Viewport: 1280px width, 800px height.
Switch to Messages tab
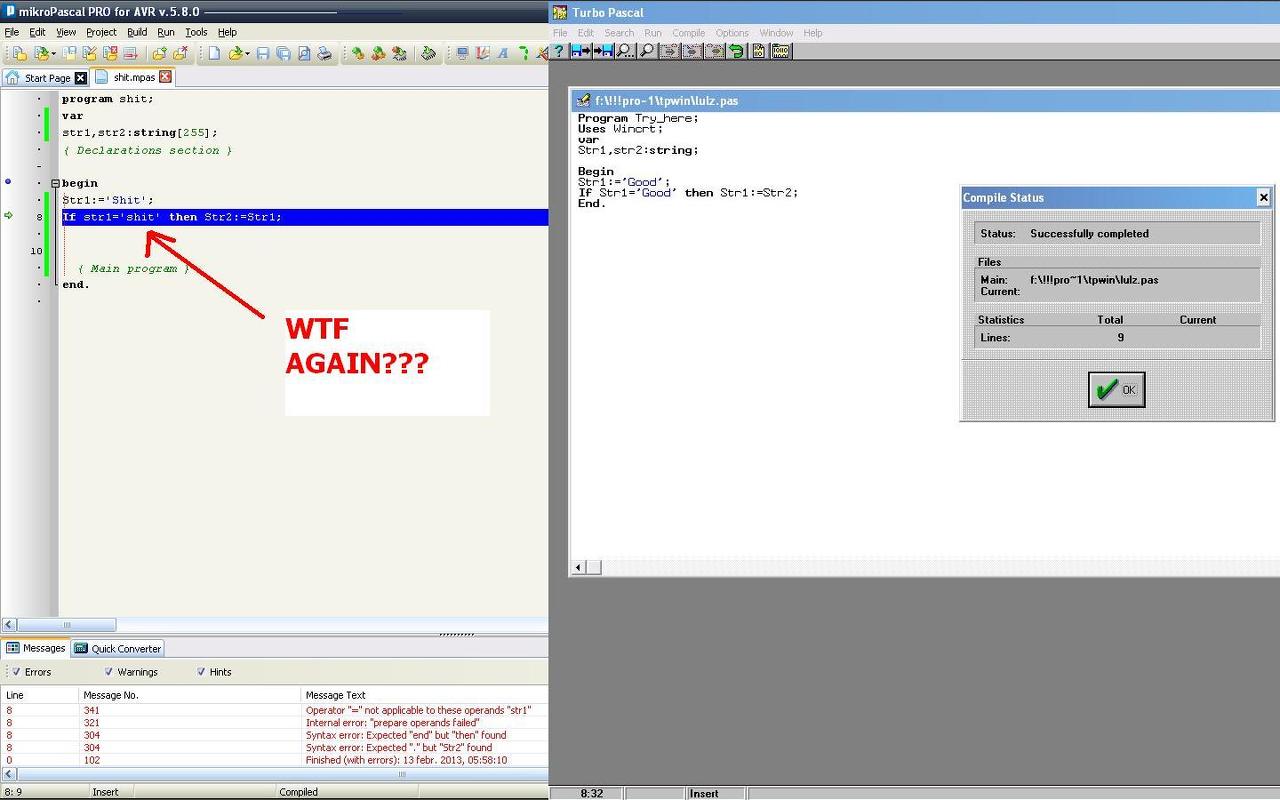click(x=35, y=648)
